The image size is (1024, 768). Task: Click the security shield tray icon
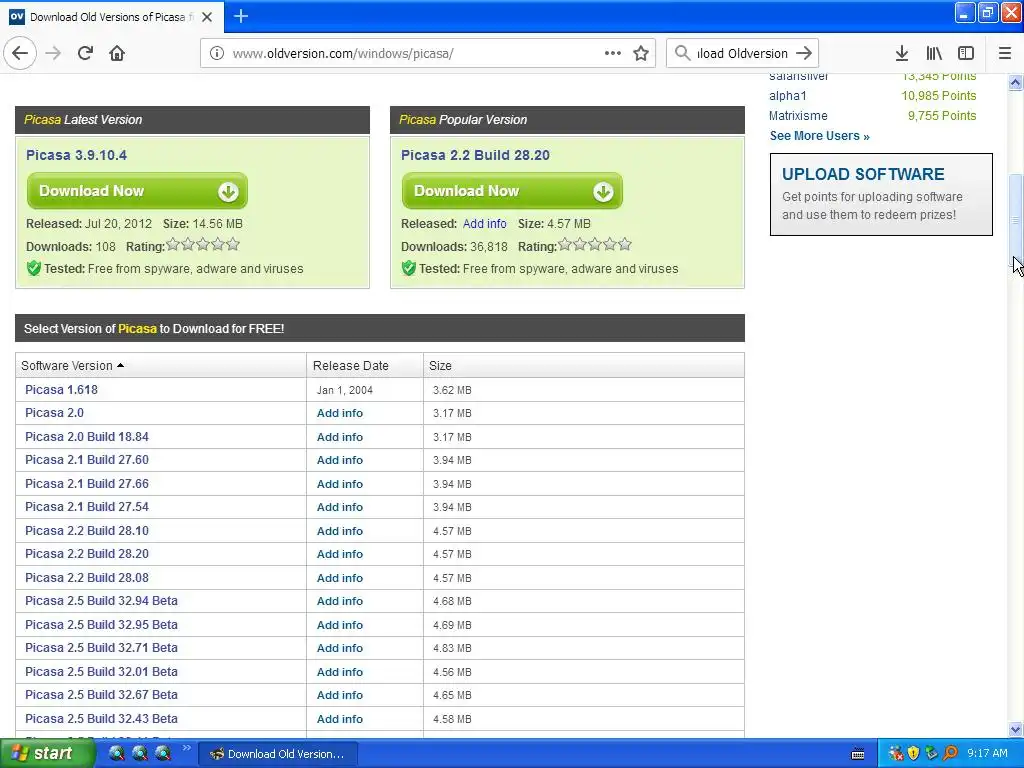[913, 754]
